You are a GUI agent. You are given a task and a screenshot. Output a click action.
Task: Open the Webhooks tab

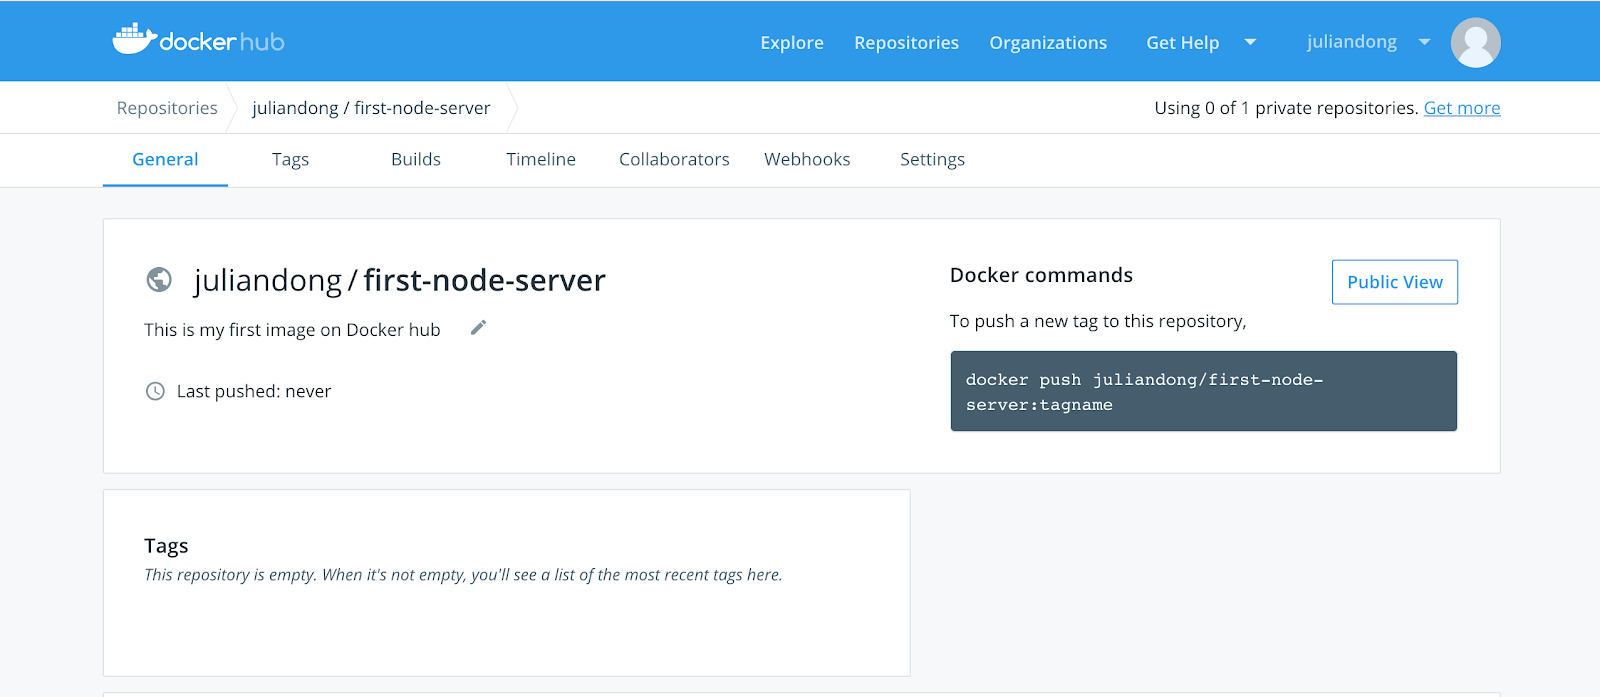(807, 160)
